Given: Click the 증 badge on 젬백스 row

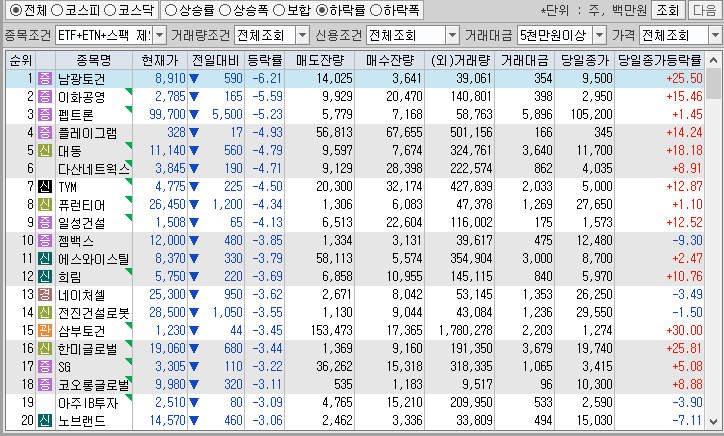Looking at the screenshot, I should pos(45,241).
